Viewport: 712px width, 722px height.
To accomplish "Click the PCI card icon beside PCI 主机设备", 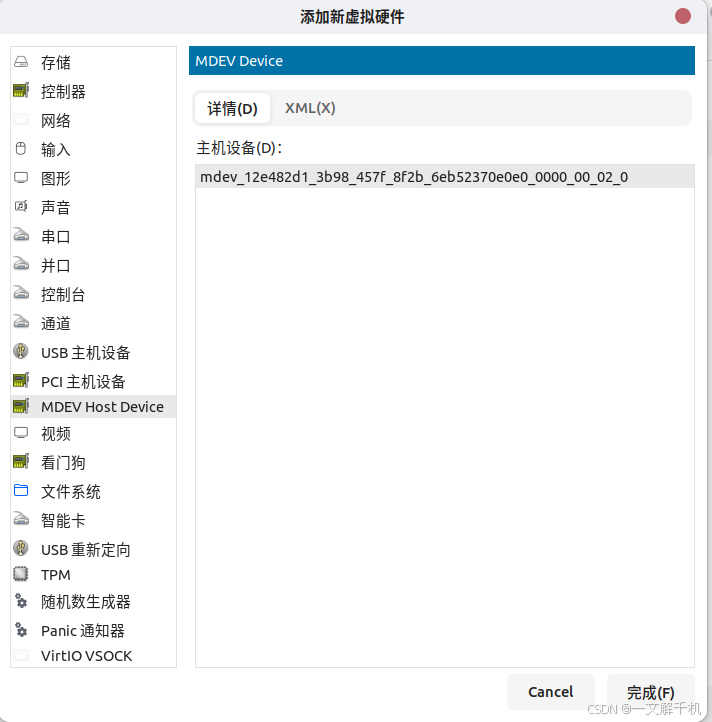I will pos(21,380).
